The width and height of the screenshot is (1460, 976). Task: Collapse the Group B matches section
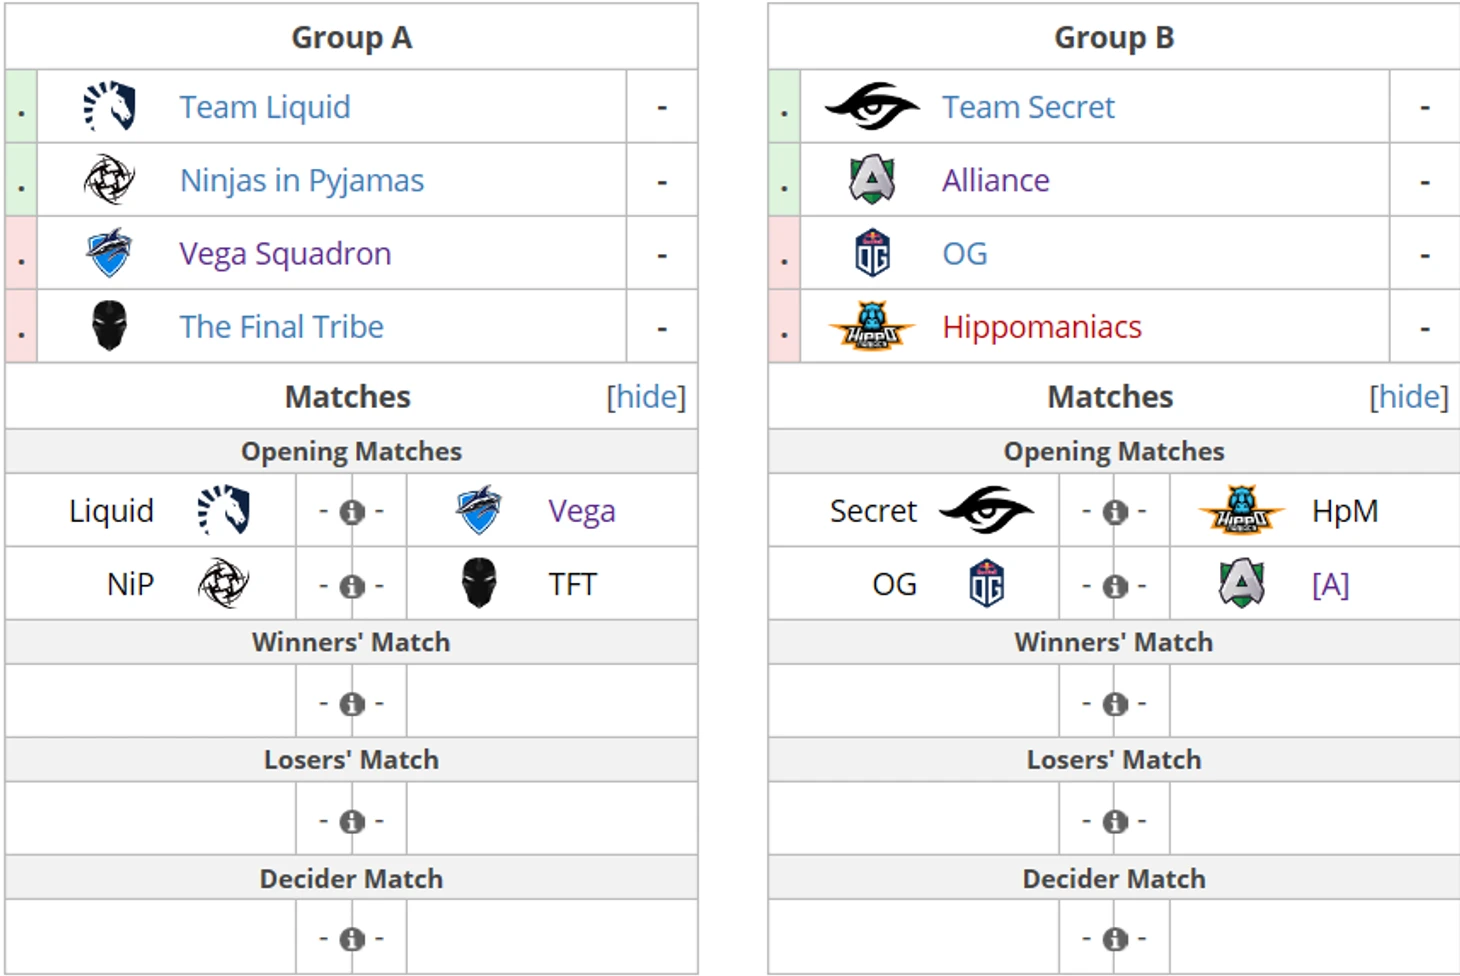1408,397
